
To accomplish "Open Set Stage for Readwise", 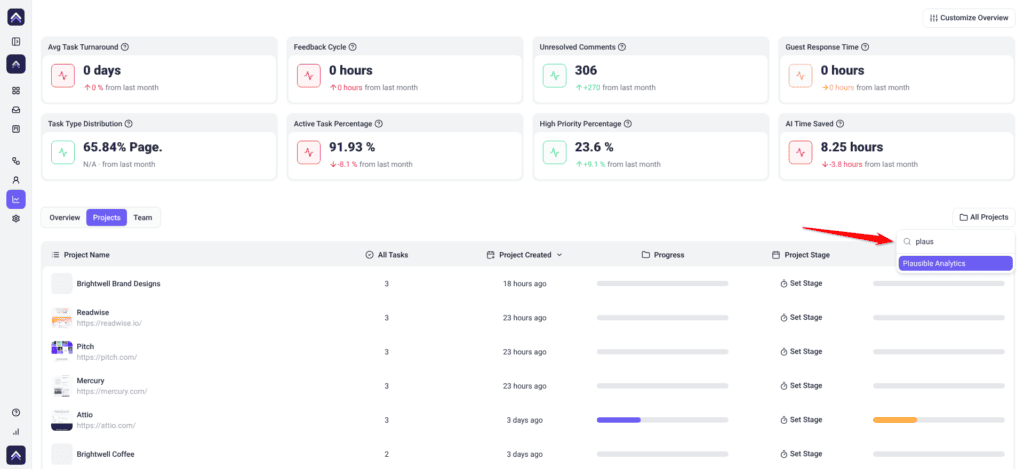I will point(801,317).
